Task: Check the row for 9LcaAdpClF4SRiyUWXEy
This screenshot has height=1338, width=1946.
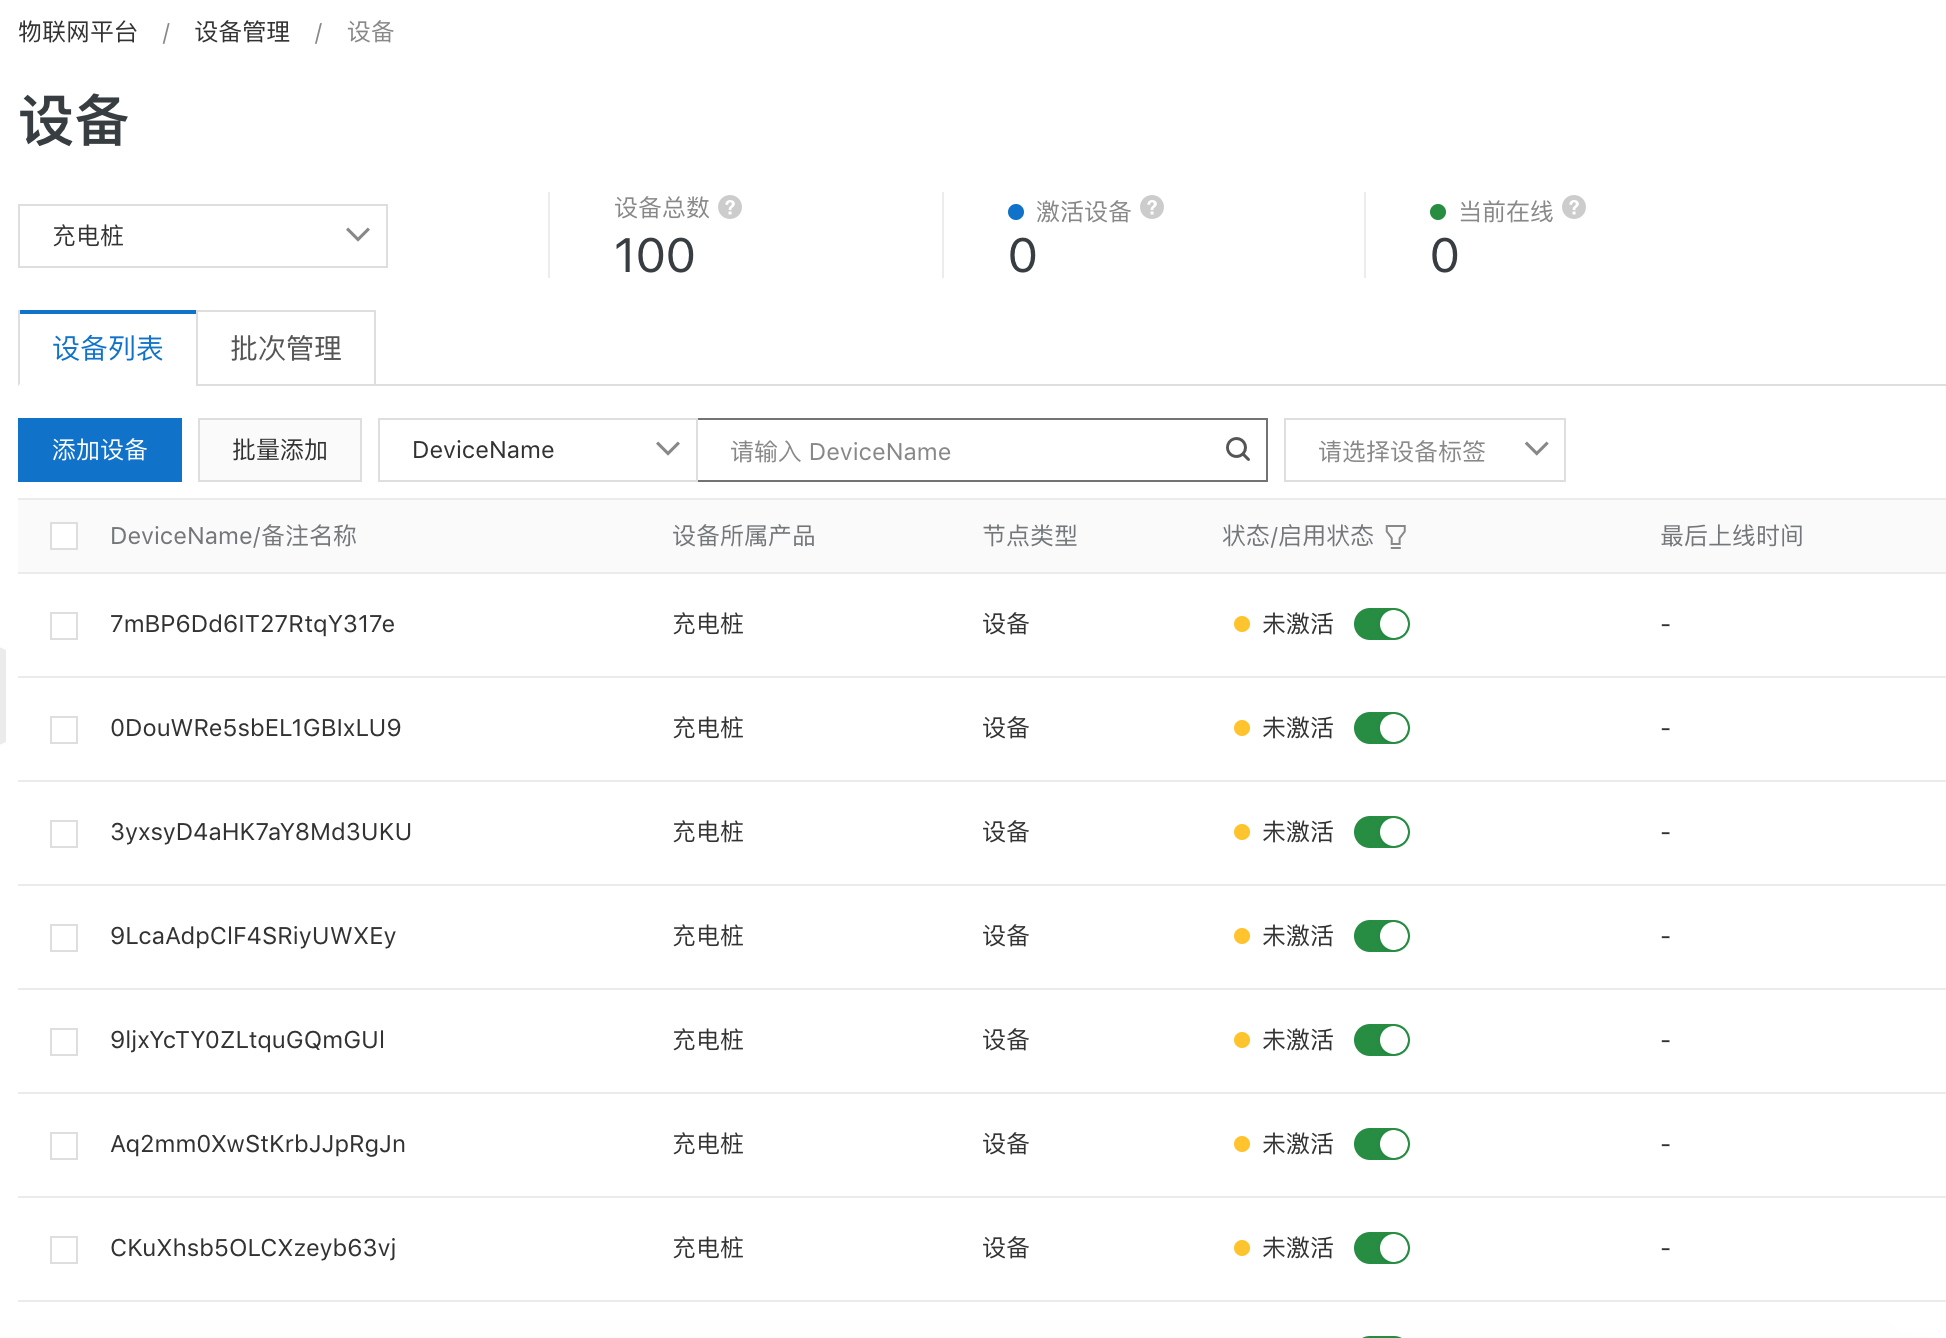Action: pos(64,938)
